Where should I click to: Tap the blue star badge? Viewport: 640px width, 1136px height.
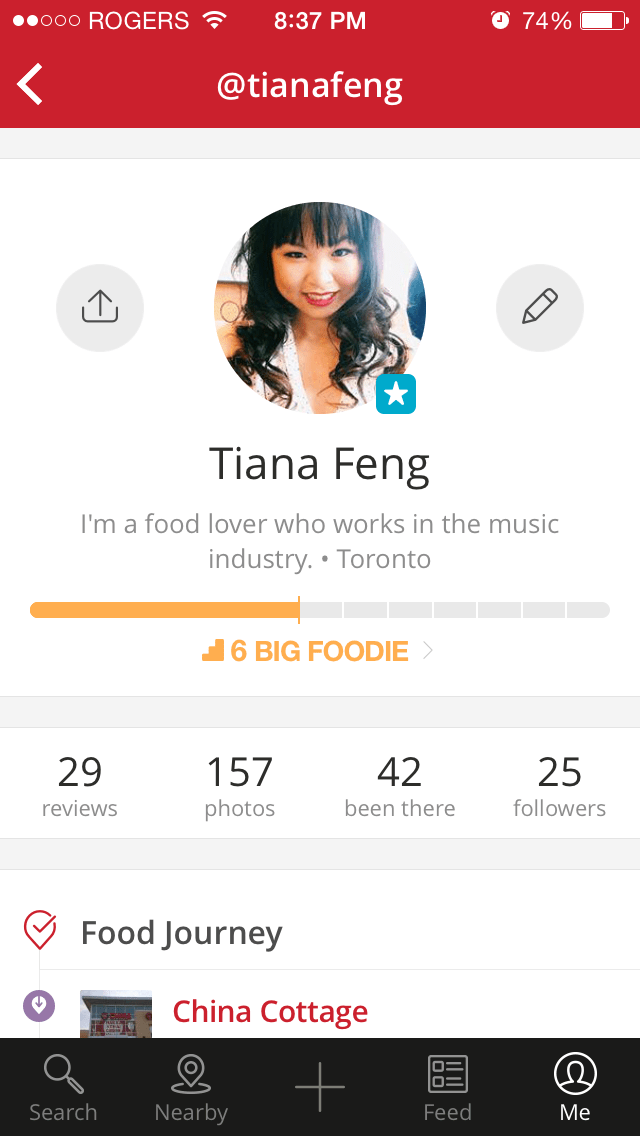(396, 394)
